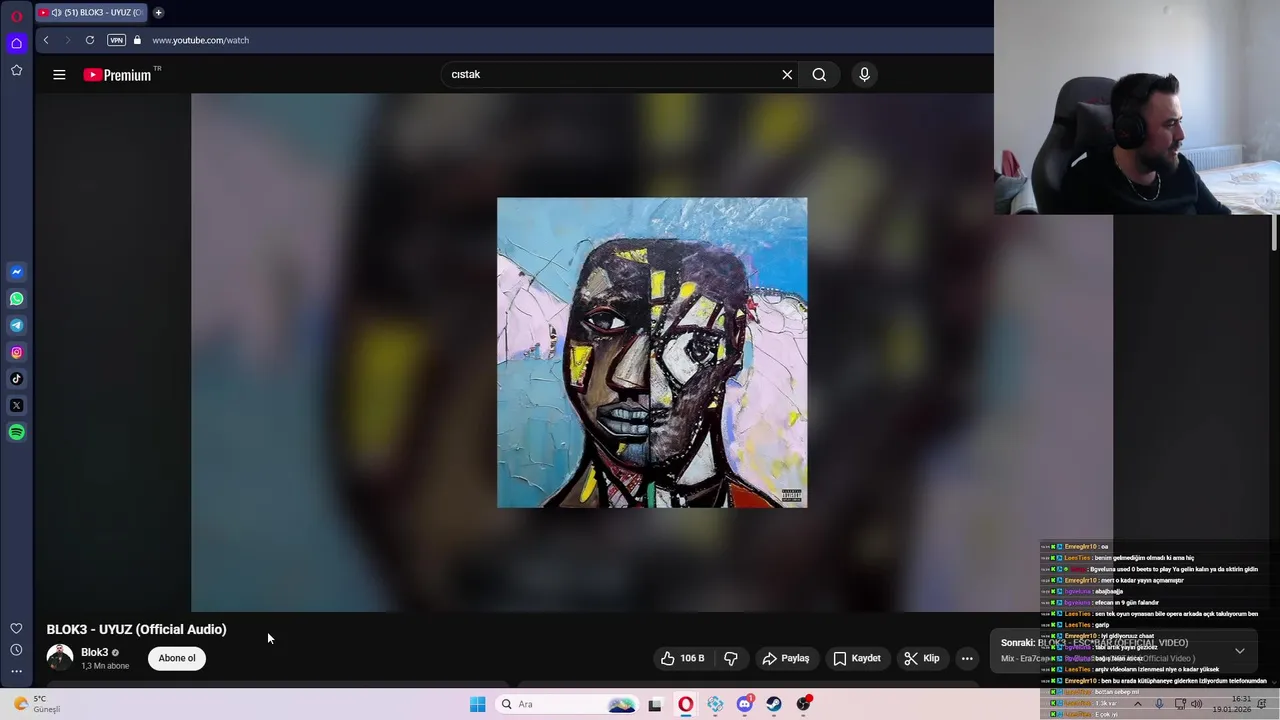Subscribe using Abone ol button
Screen dimensions: 1280x720
coord(177,658)
